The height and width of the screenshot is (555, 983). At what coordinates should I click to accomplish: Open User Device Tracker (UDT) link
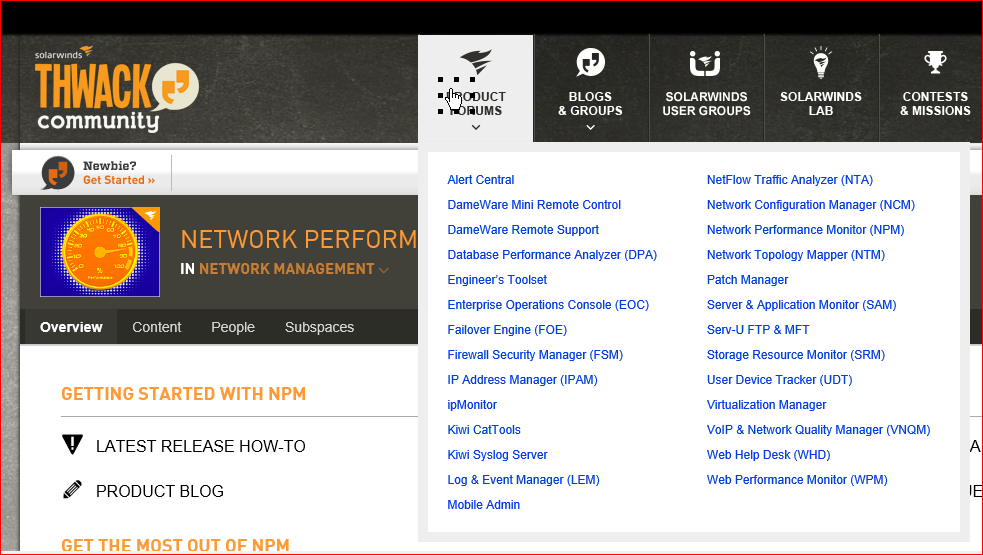pyautogui.click(x=779, y=380)
